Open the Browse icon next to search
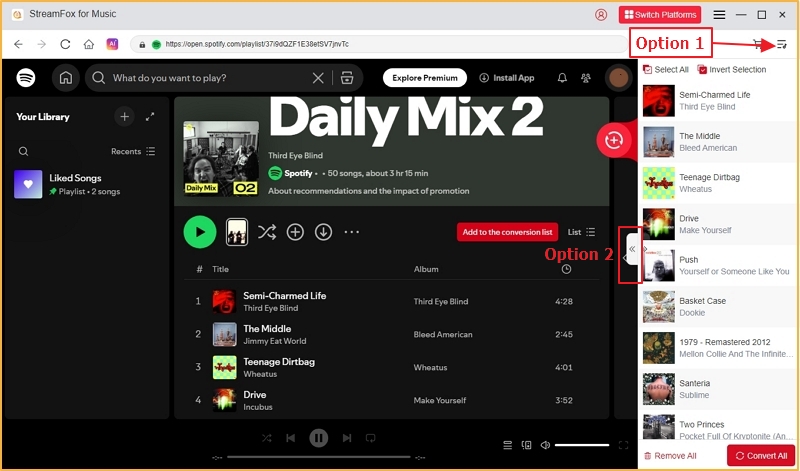 point(347,78)
